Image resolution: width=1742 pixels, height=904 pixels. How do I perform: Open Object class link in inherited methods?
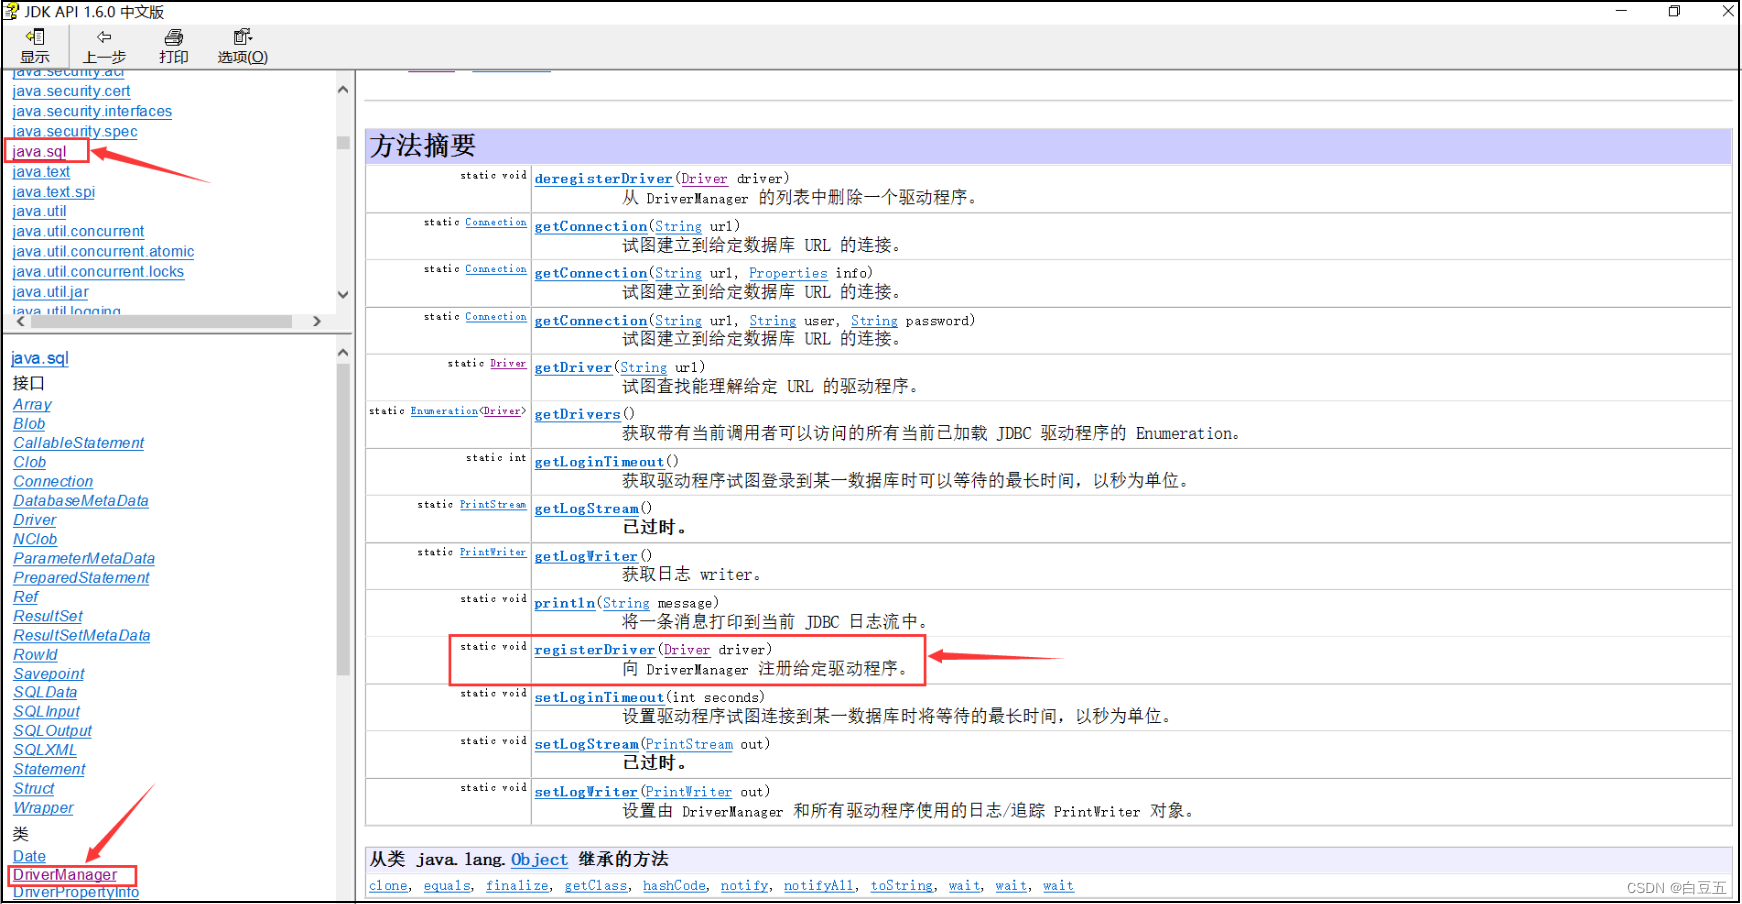point(539,860)
